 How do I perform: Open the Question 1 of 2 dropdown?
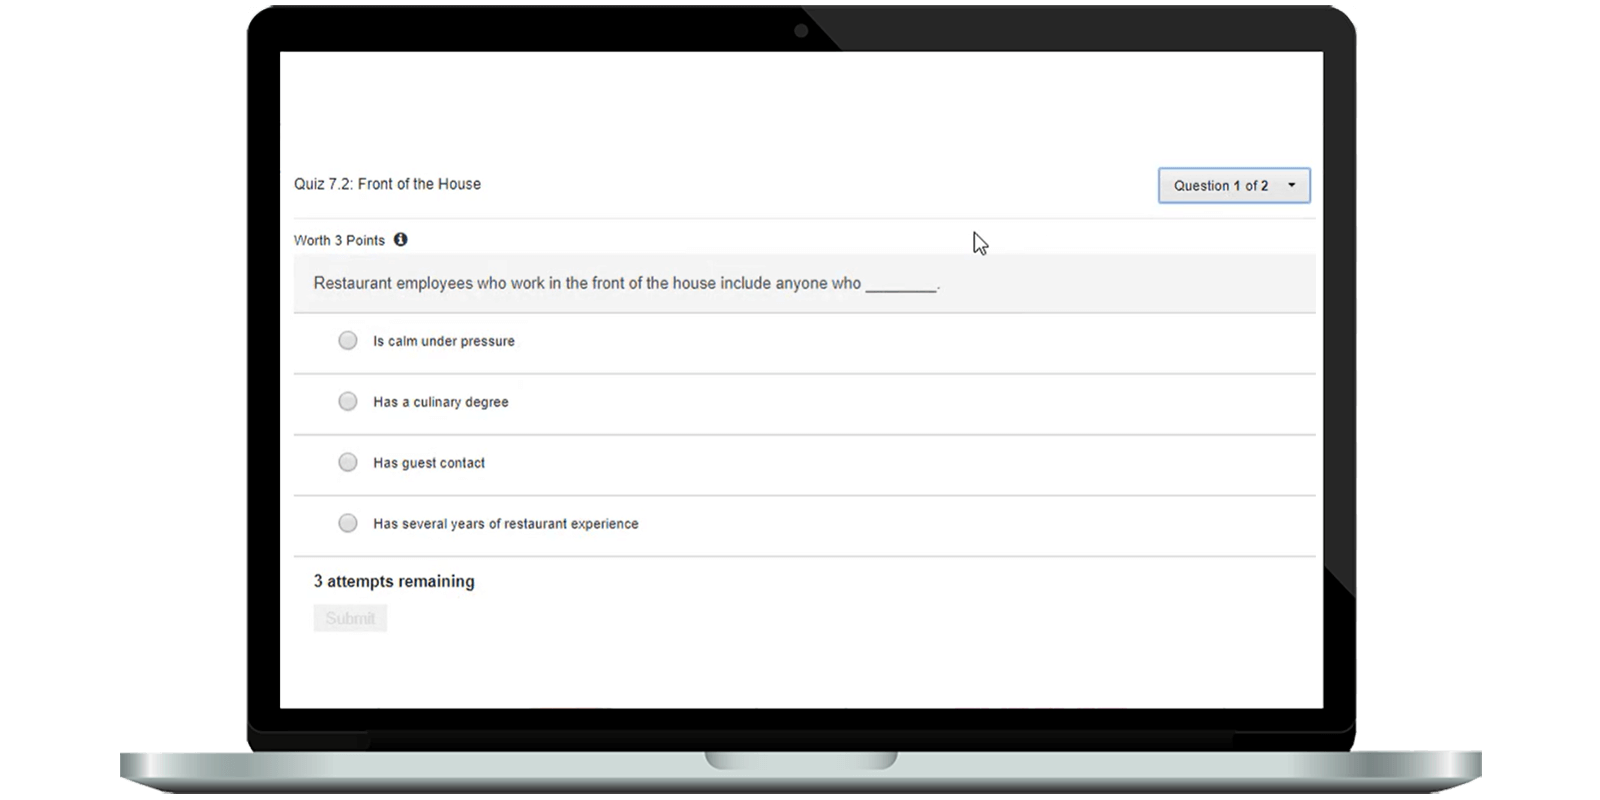pos(1233,186)
